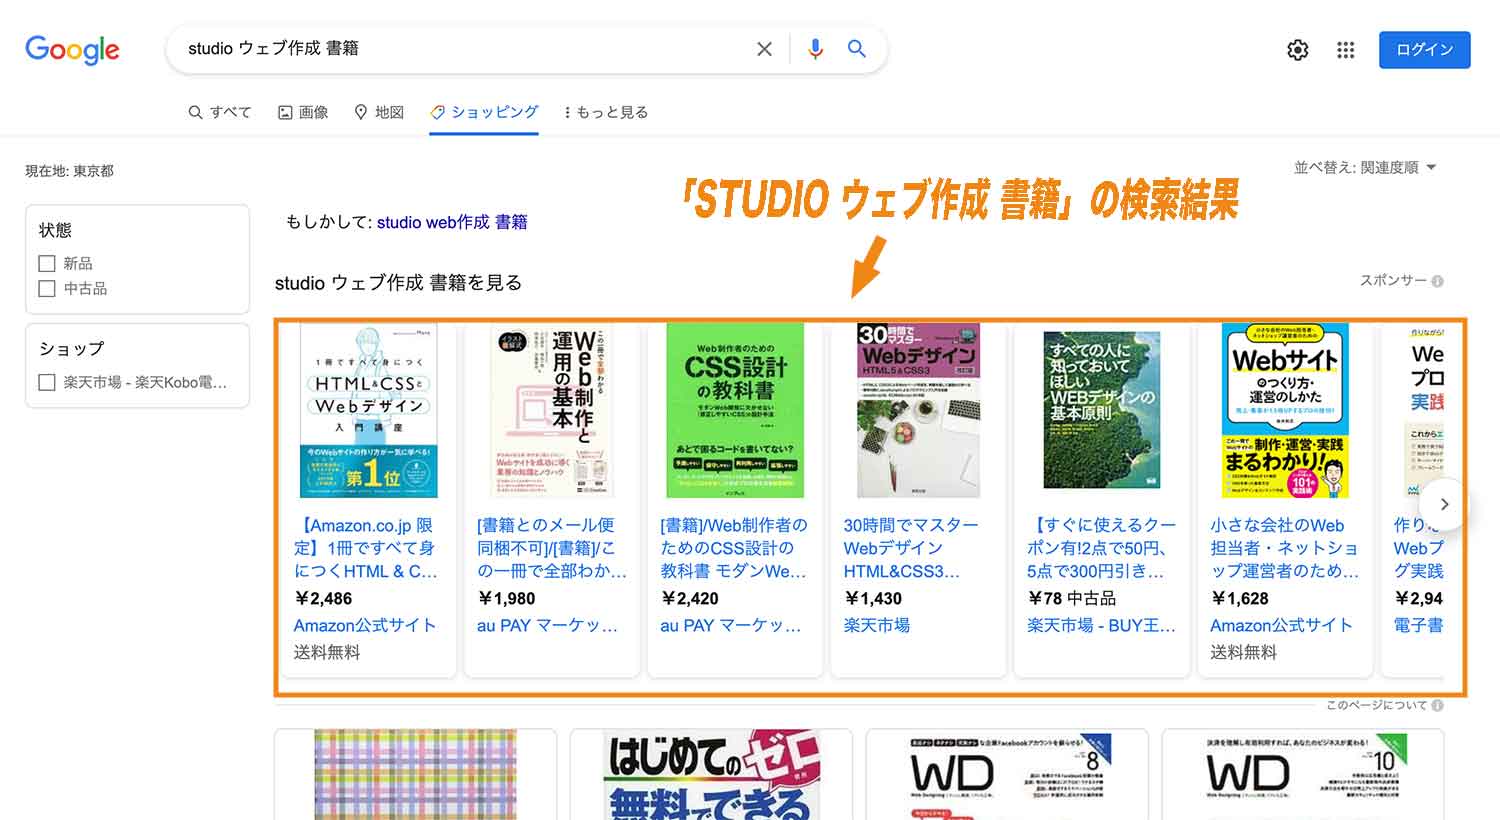Check the 新品 condition checkbox

[x=47, y=264]
